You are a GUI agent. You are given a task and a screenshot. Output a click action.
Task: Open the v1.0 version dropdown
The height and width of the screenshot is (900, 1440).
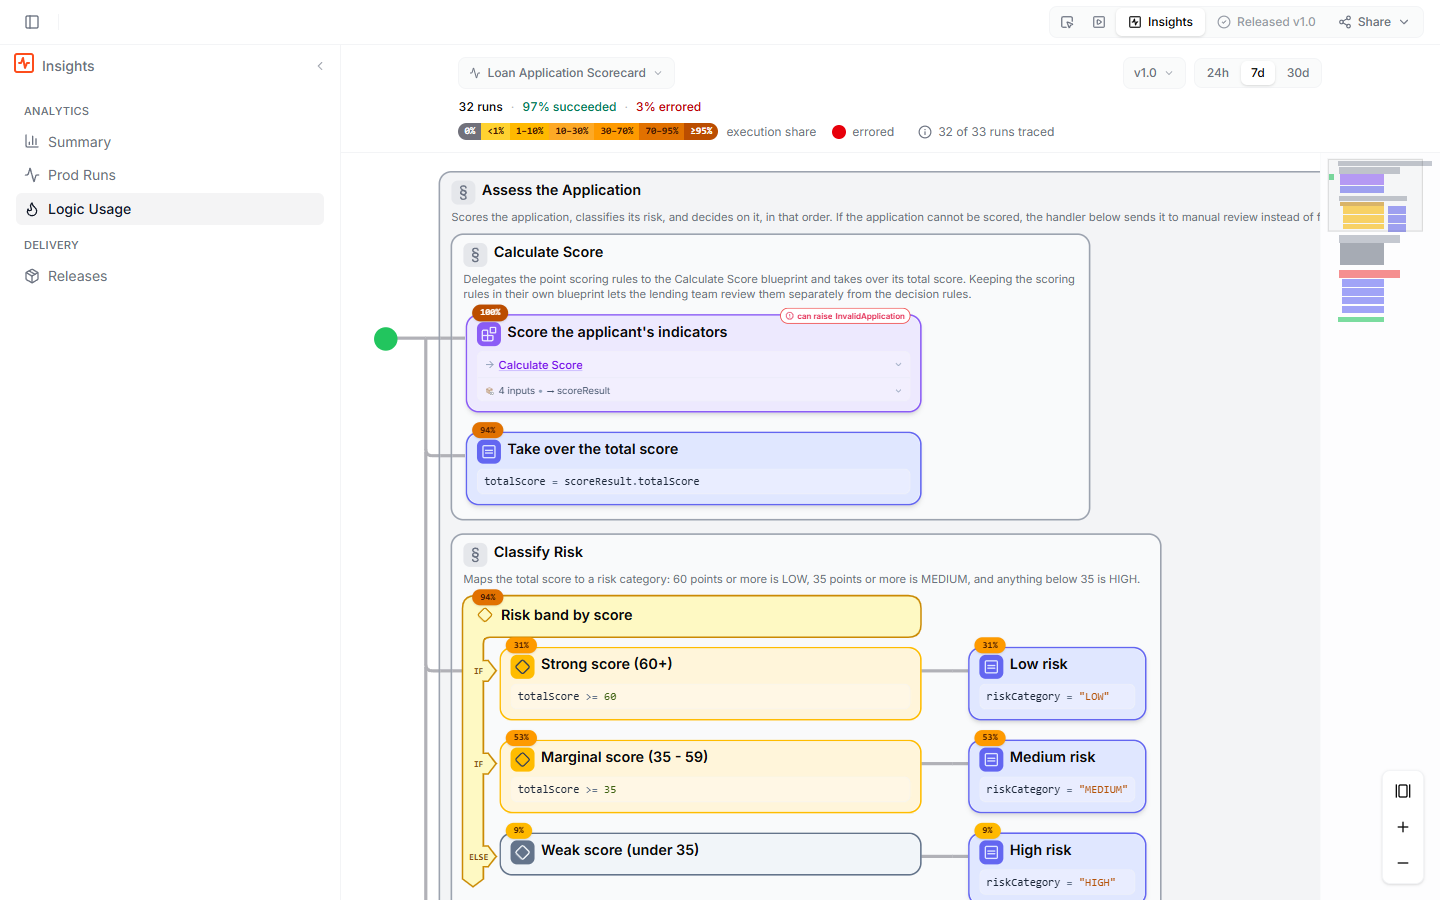coord(1154,73)
